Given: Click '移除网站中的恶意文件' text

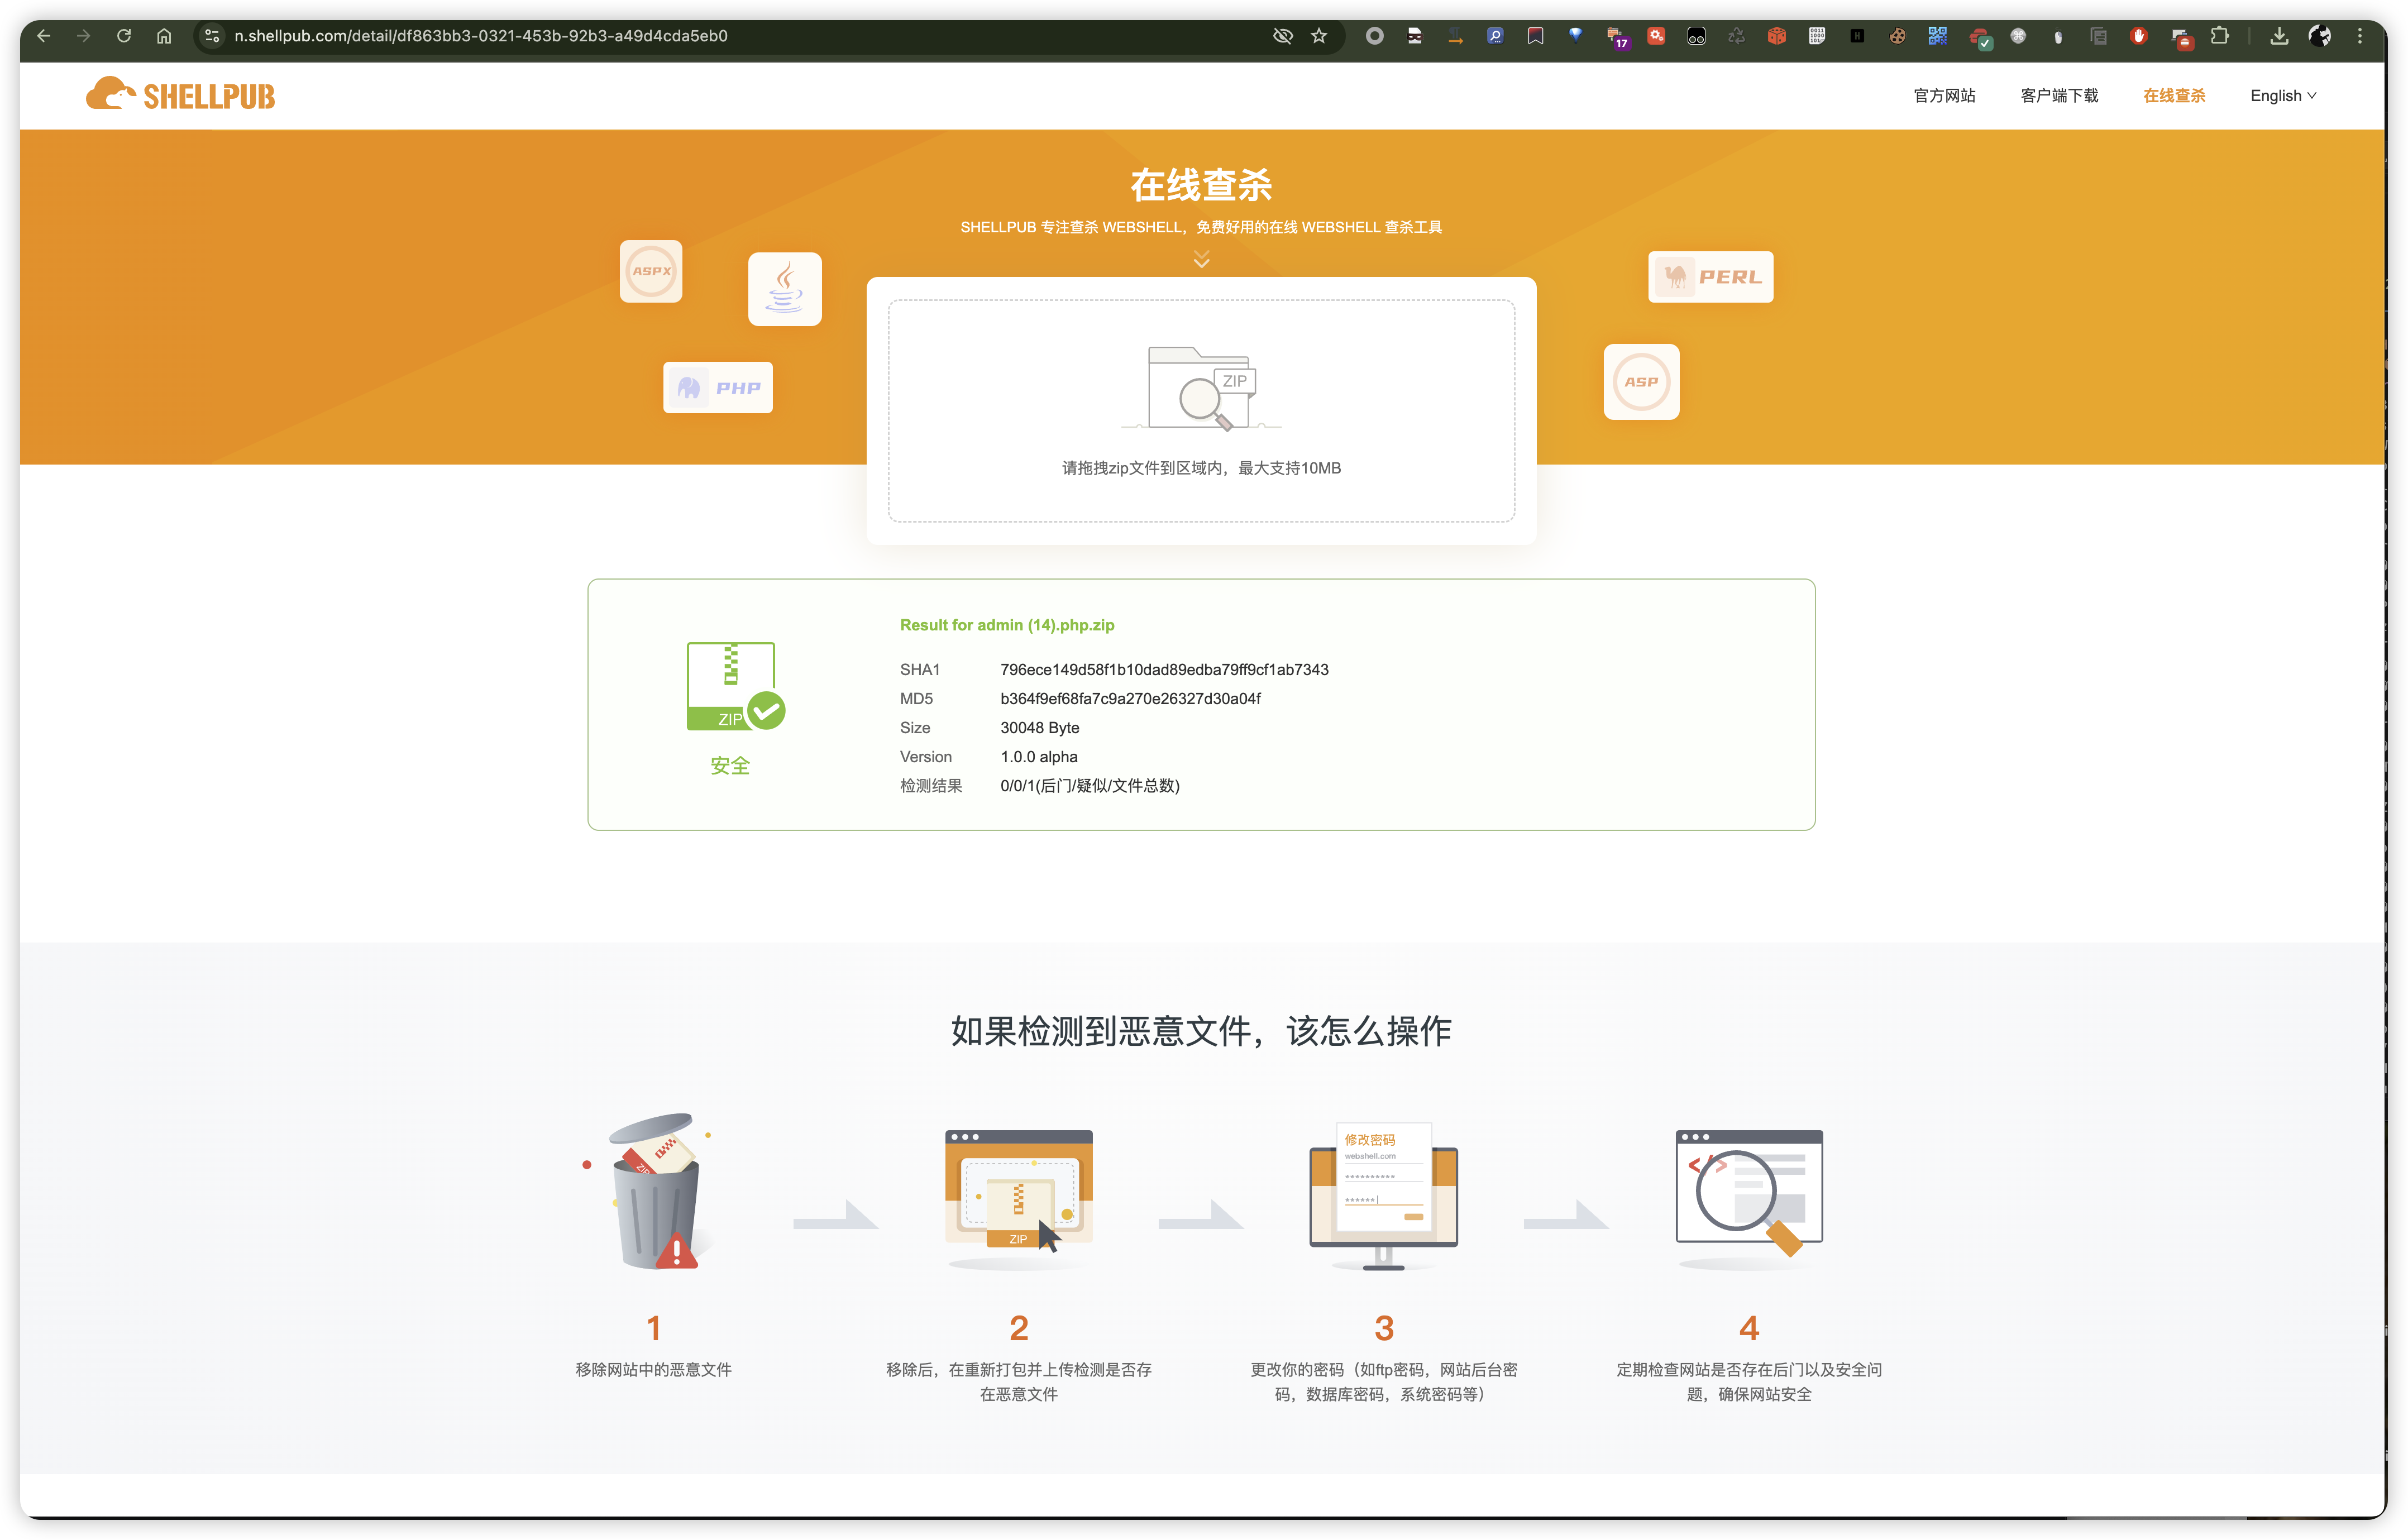Looking at the screenshot, I should (654, 1370).
